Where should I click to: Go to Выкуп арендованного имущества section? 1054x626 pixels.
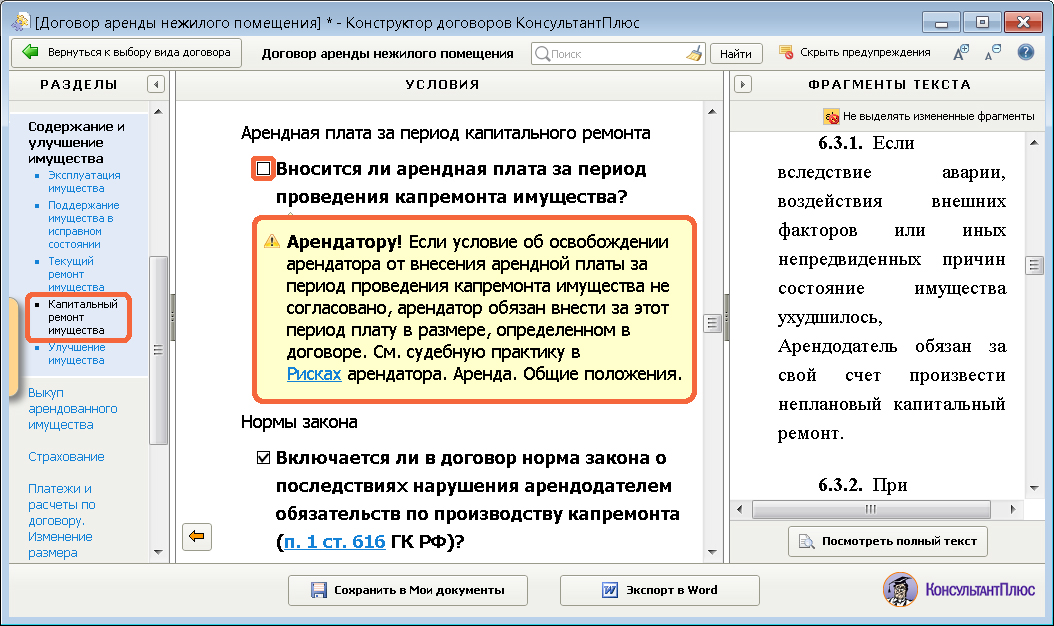point(73,409)
